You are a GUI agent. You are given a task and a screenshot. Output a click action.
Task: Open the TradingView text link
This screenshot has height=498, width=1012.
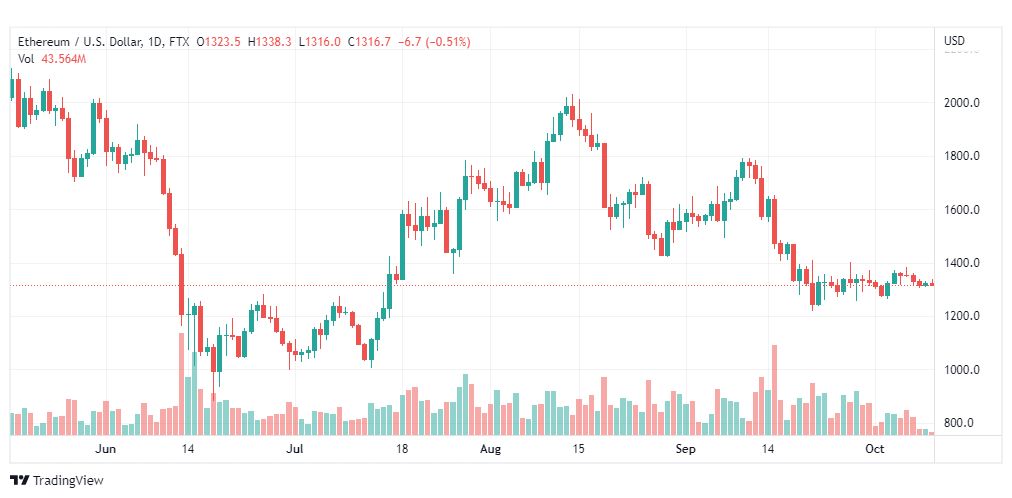[68, 481]
